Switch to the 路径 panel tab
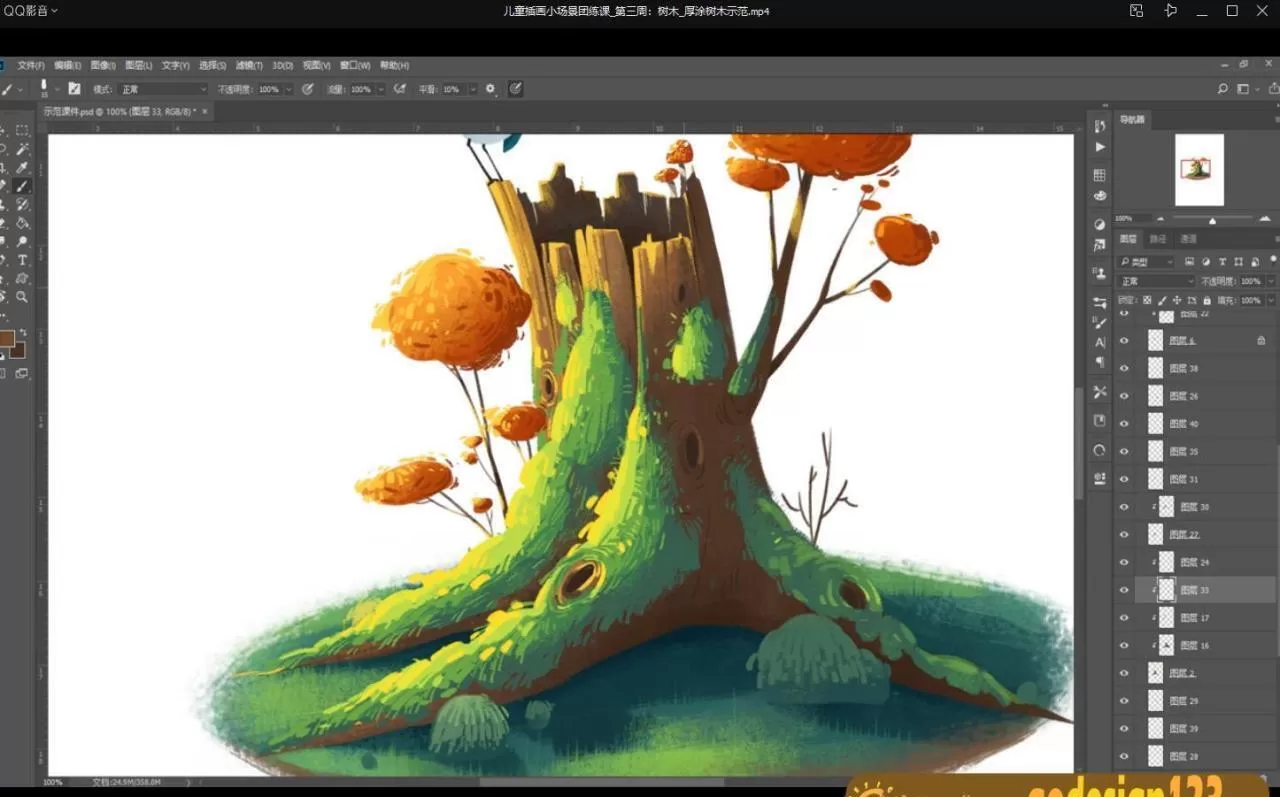The image size is (1280, 797). click(1157, 239)
